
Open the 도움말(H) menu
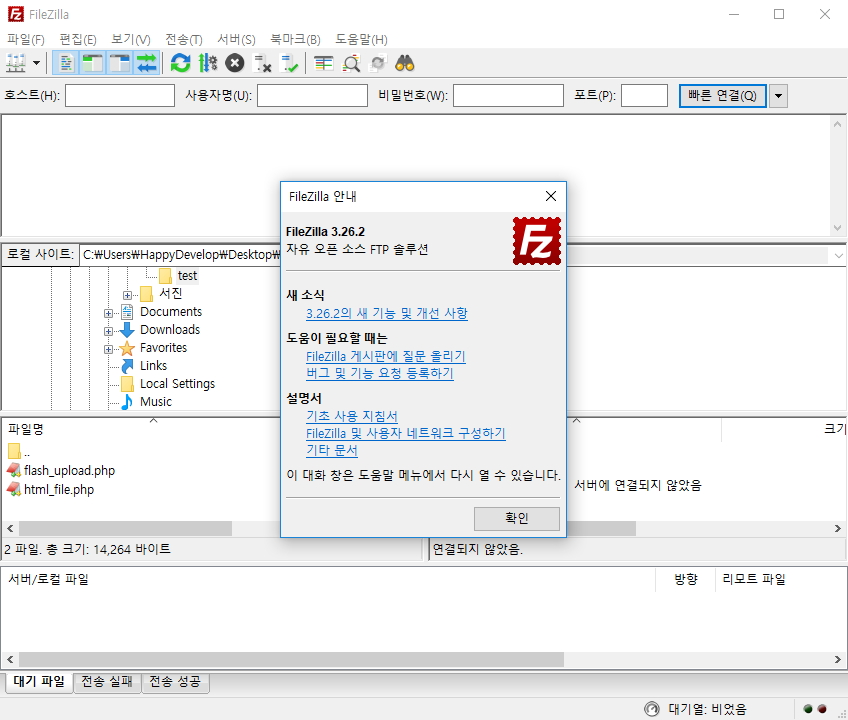[361, 39]
